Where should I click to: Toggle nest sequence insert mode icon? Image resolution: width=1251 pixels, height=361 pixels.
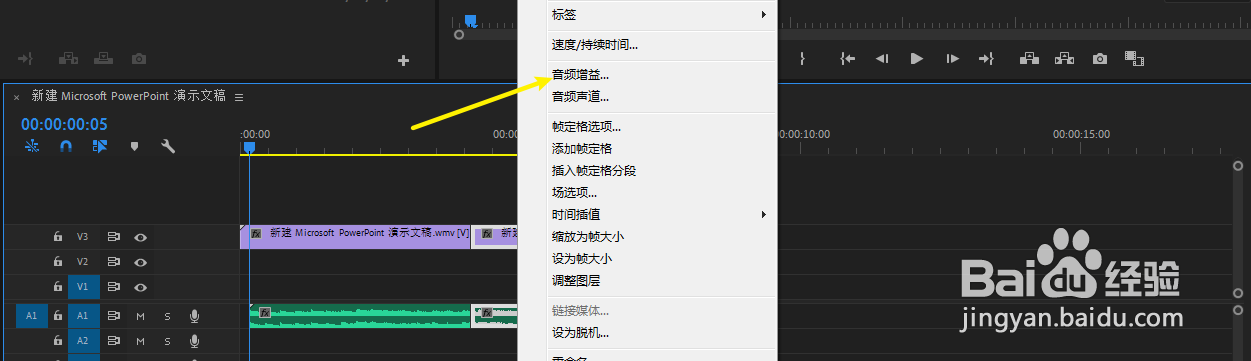[32, 146]
